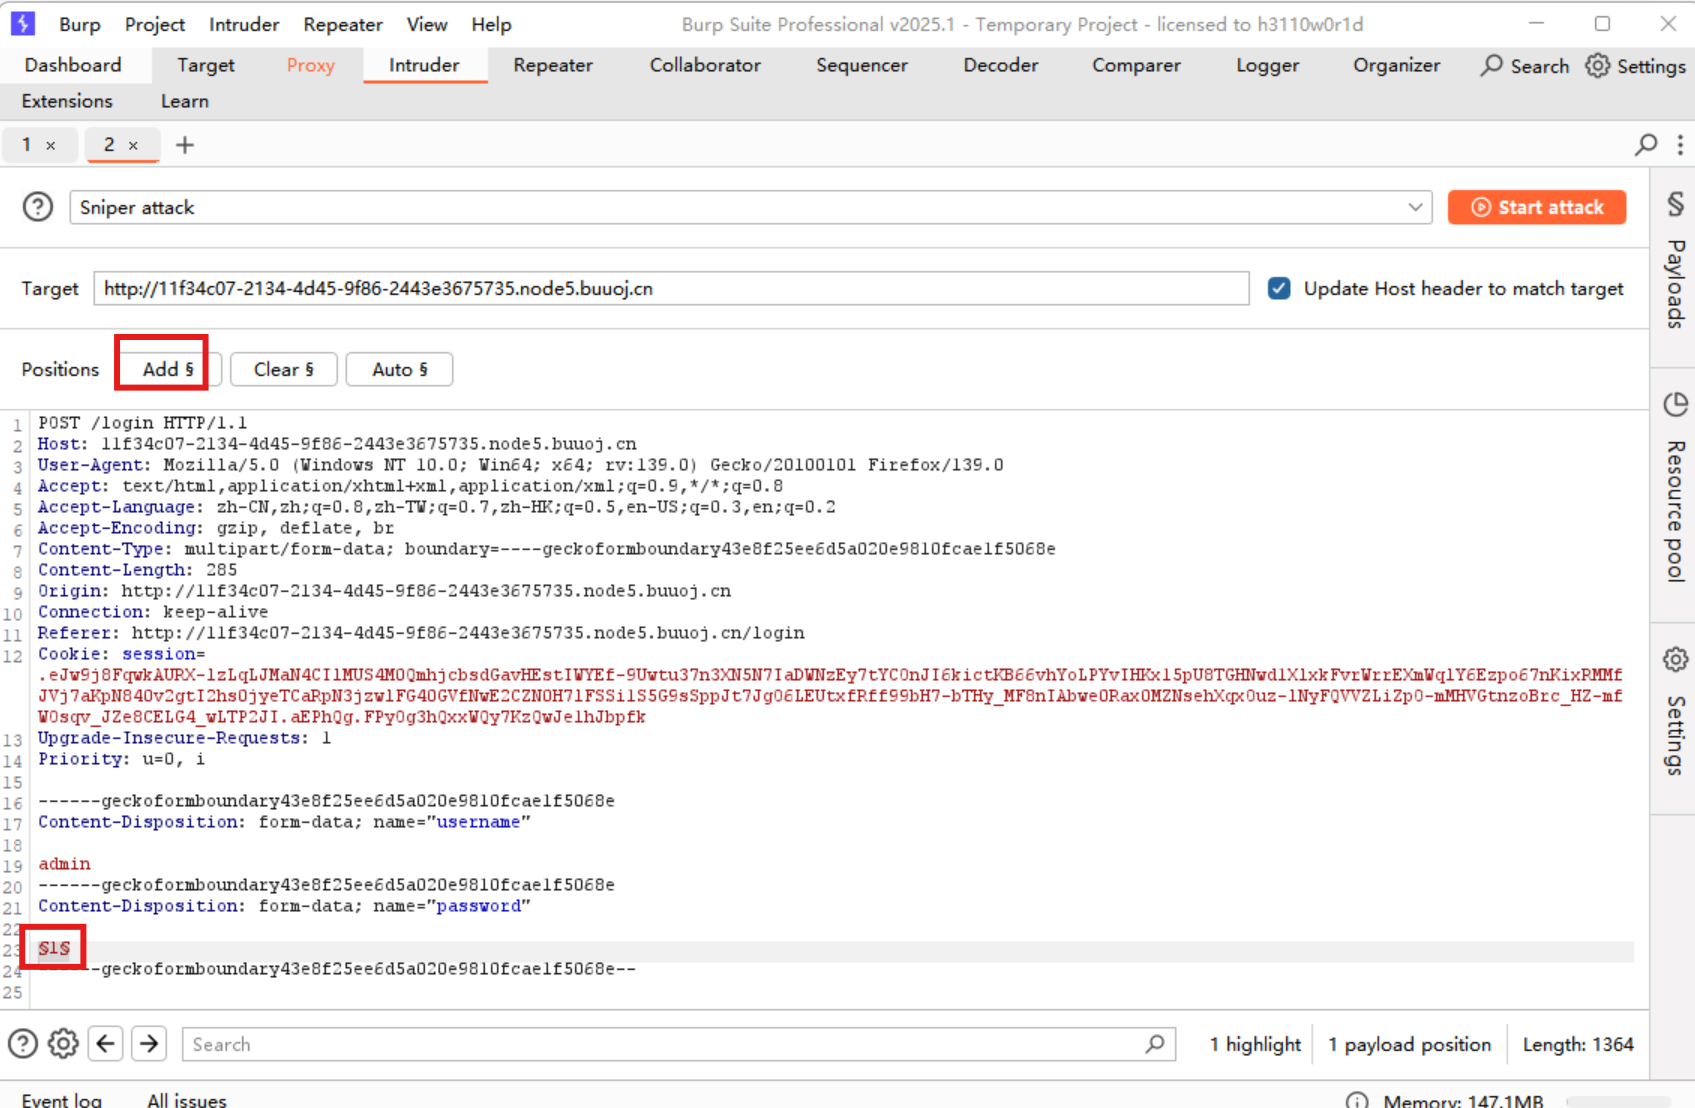Switch to the Comparer tab
Image resolution: width=1695 pixels, height=1108 pixels.
1136,65
